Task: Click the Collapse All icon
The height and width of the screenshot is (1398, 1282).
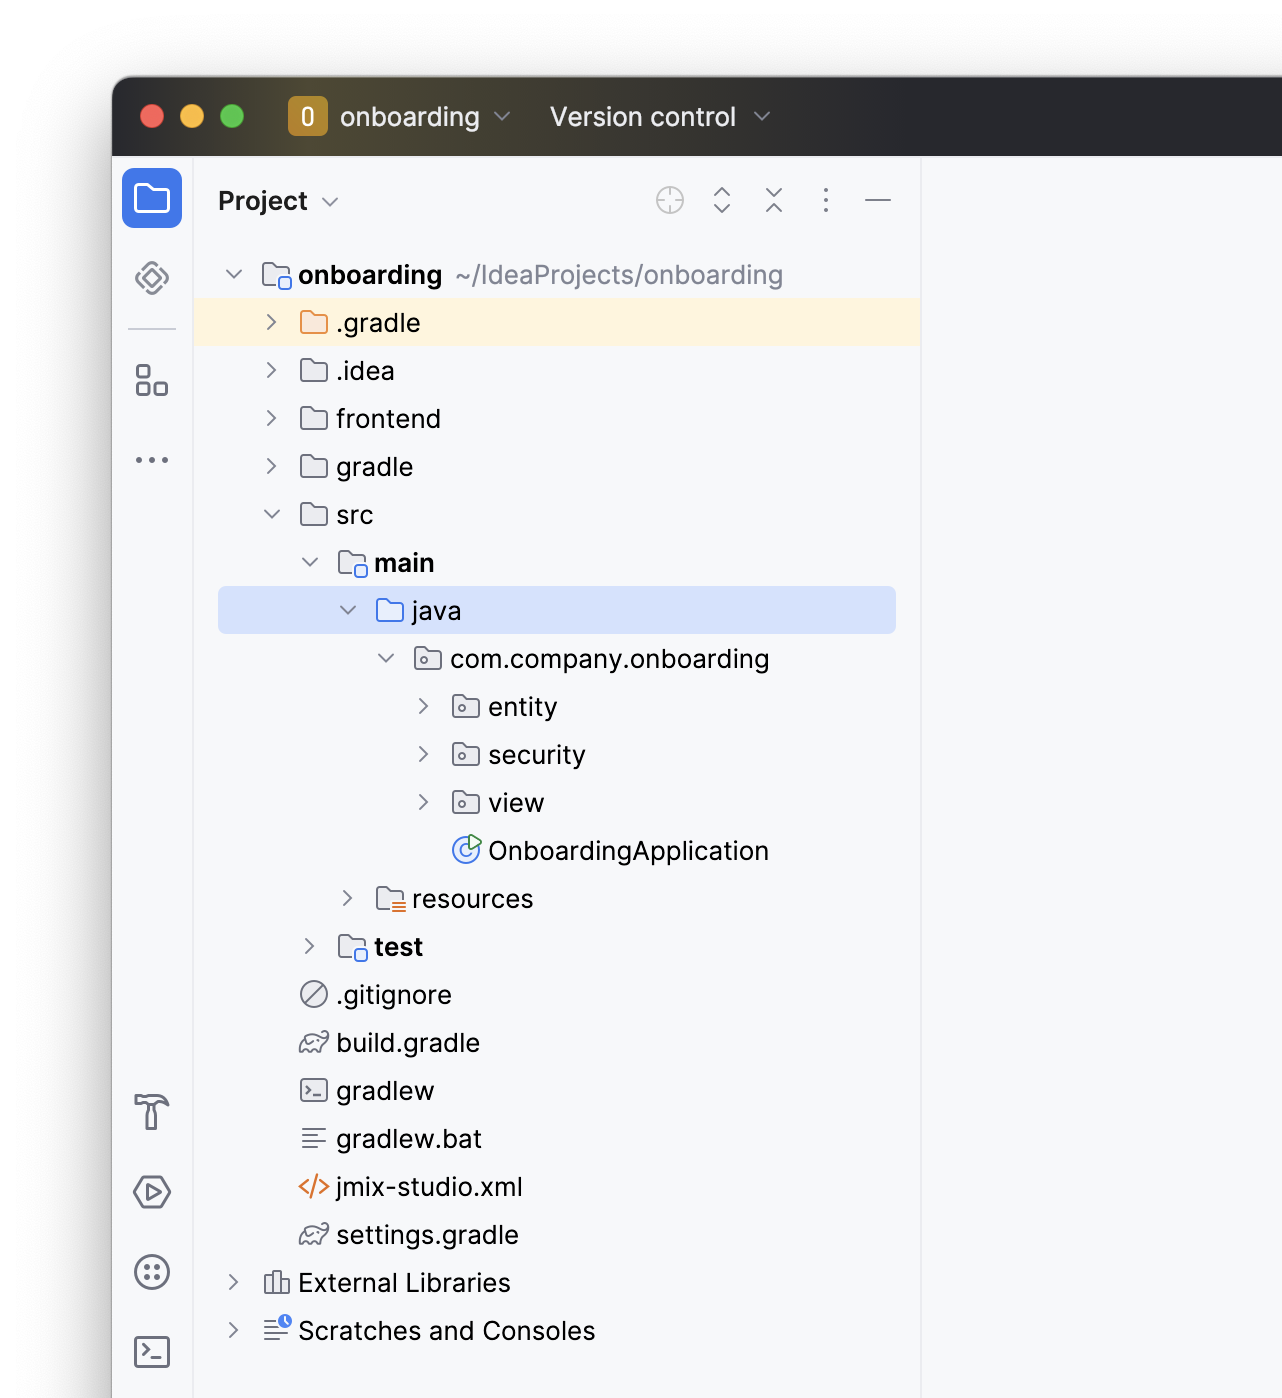Action: coord(774,201)
